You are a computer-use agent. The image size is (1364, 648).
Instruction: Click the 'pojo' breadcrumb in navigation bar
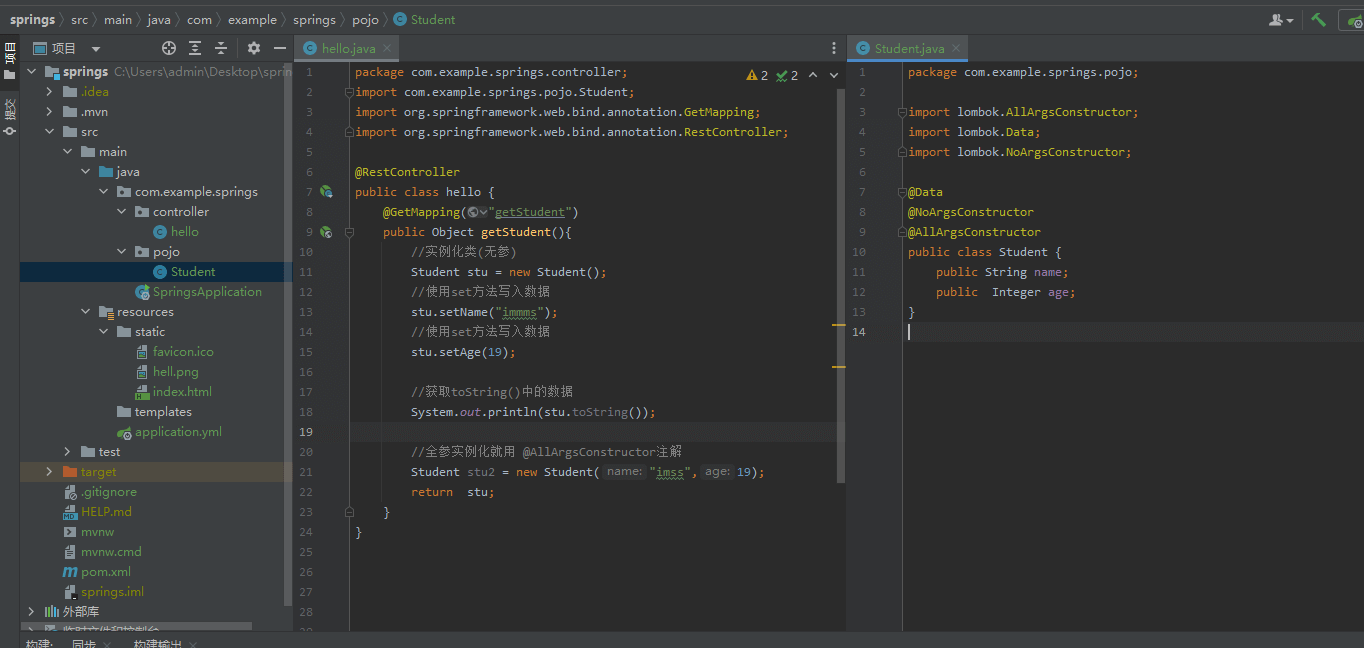coord(365,19)
